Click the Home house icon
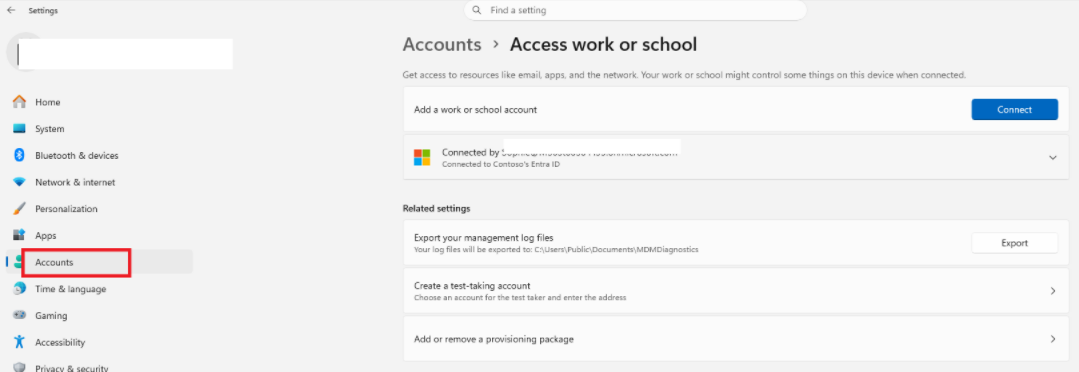Screen dimensions: 1079x372 tap(19, 102)
